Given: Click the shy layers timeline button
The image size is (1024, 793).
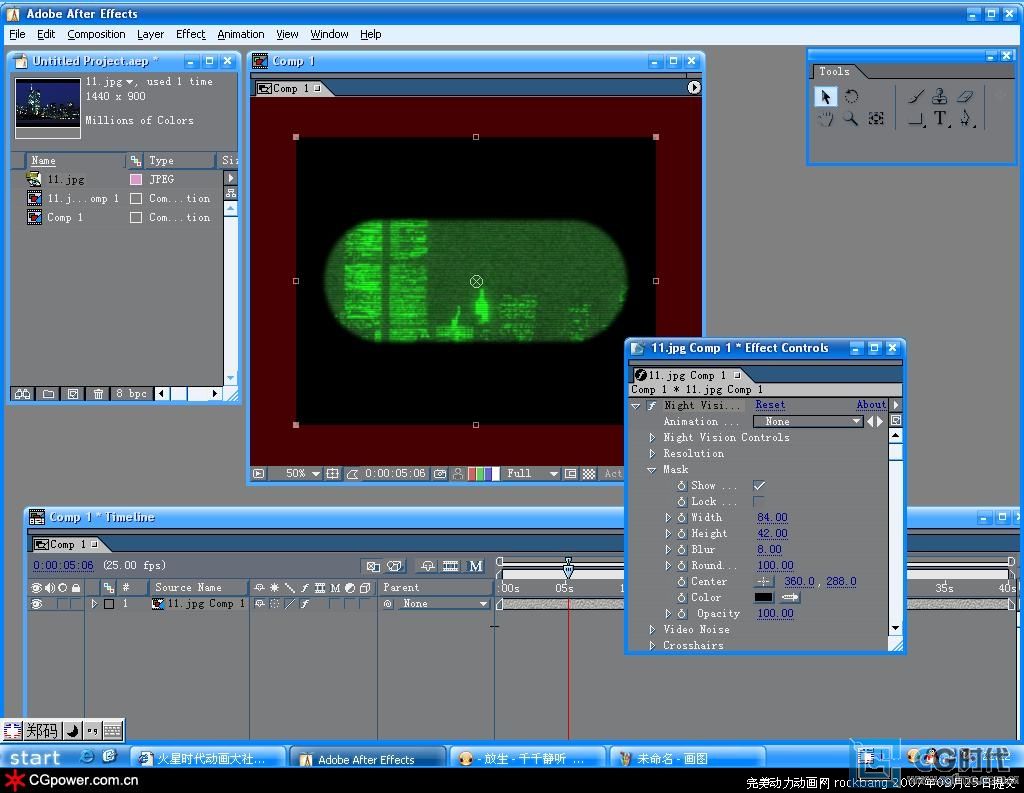Looking at the screenshot, I should pyautogui.click(x=428, y=566).
